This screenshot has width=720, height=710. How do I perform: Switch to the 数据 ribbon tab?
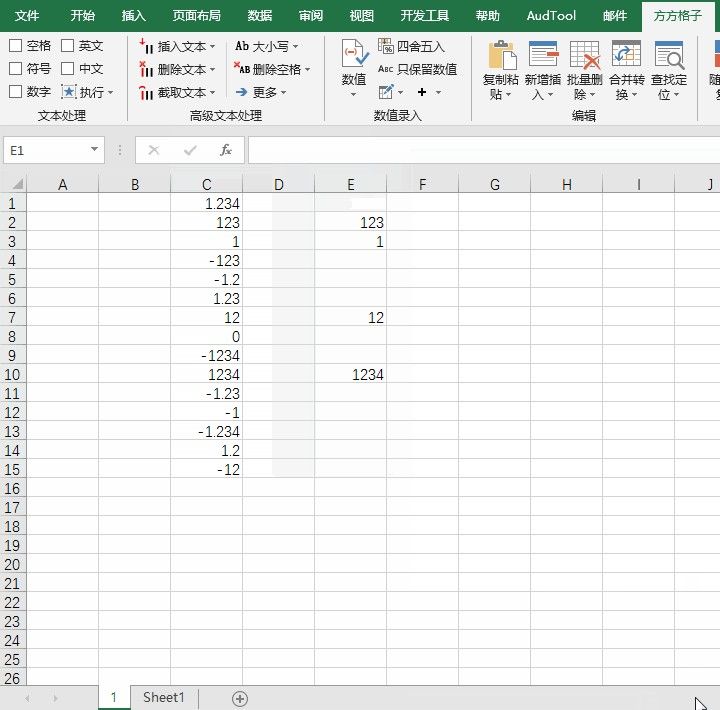[260, 16]
